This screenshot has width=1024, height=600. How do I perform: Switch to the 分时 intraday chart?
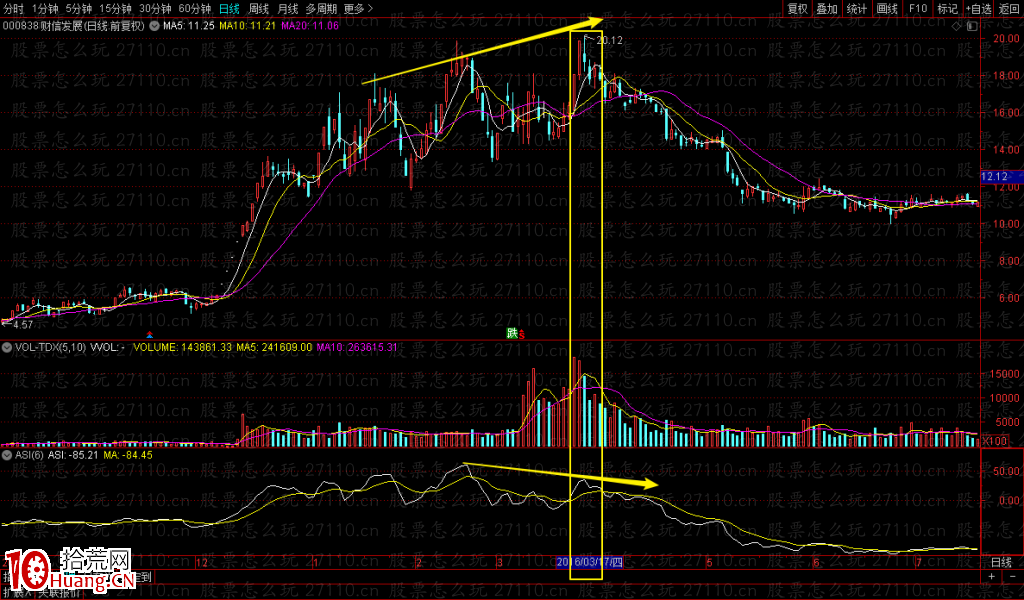pyautogui.click(x=13, y=8)
